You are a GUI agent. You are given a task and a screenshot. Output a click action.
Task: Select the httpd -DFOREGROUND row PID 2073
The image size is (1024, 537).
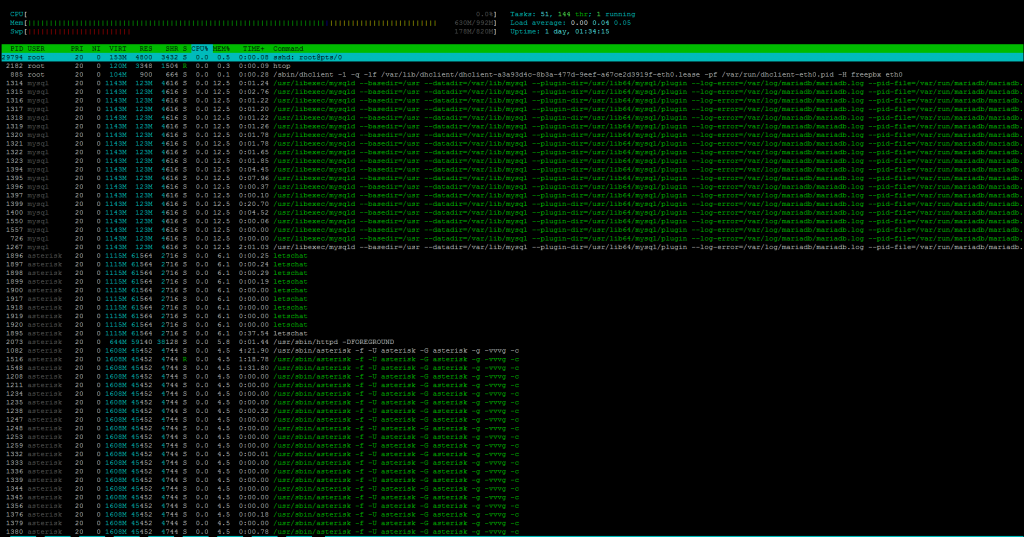point(512,342)
